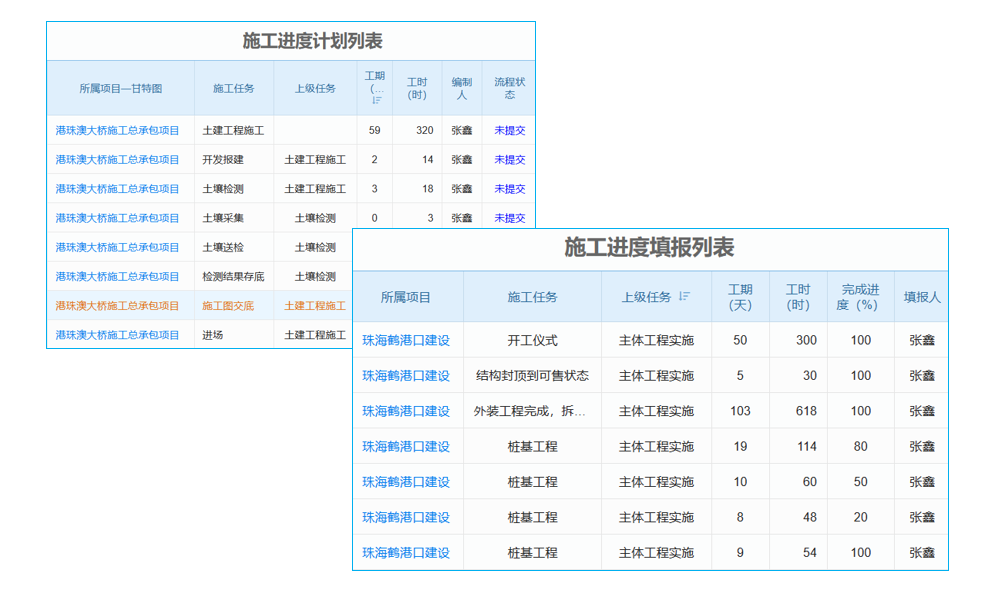Expand sorting on the 所属项目 header

click(x=406, y=296)
